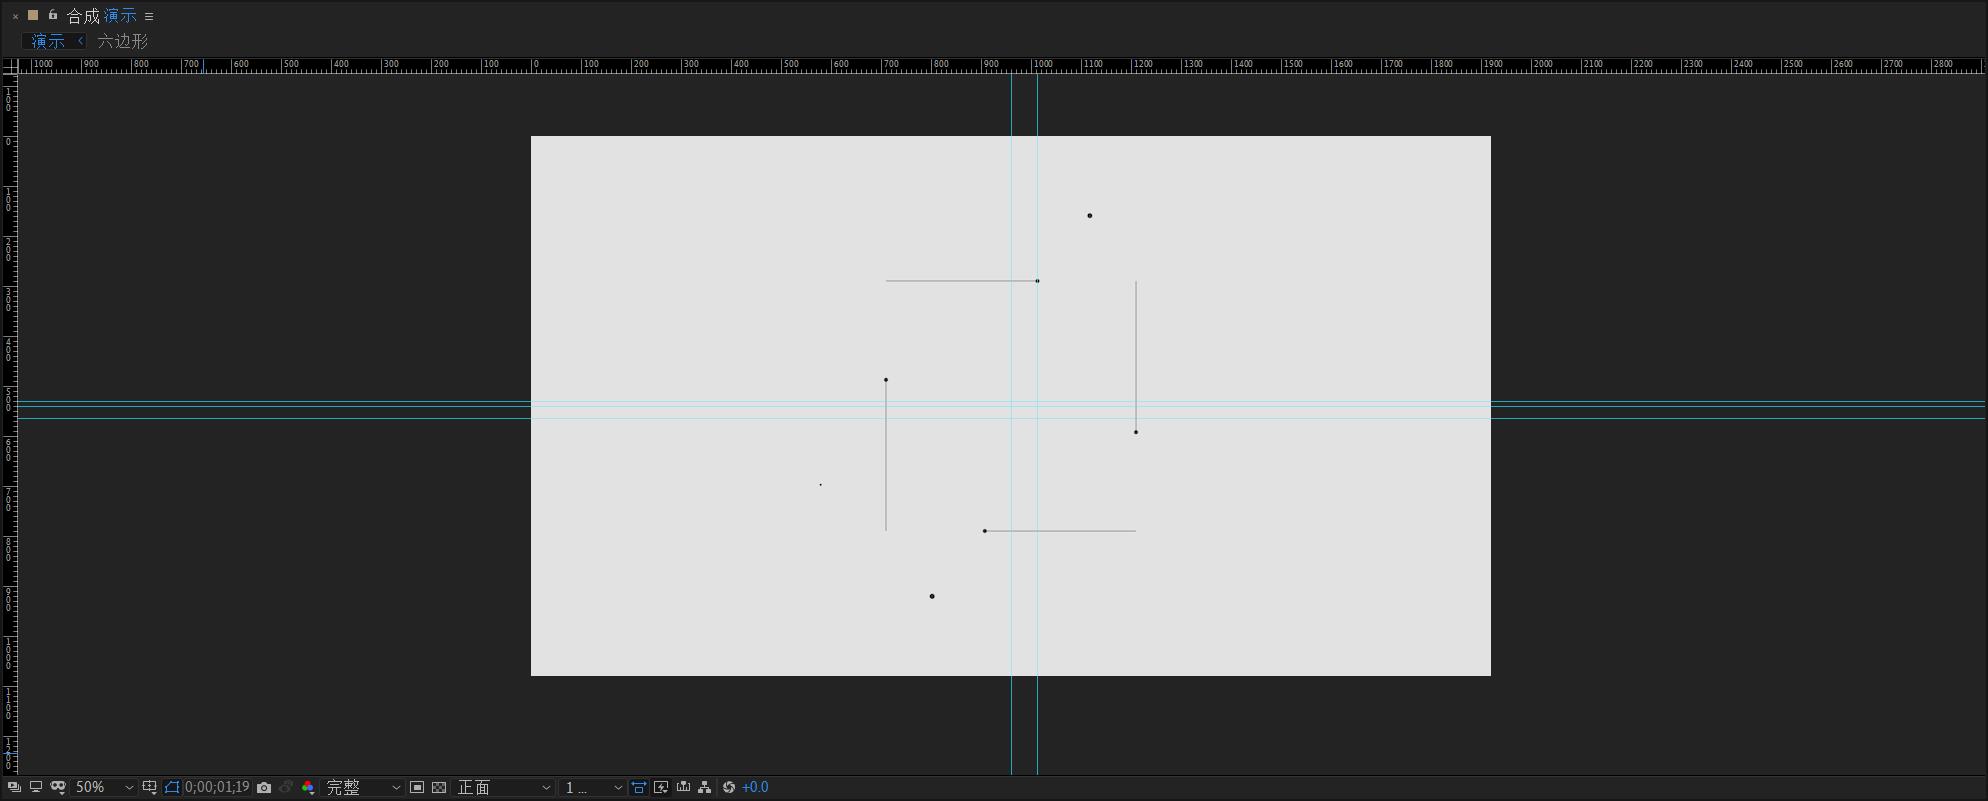Click the endpoint of the bottom horizontal line
Viewport: 1988px width, 801px height.
coord(985,531)
